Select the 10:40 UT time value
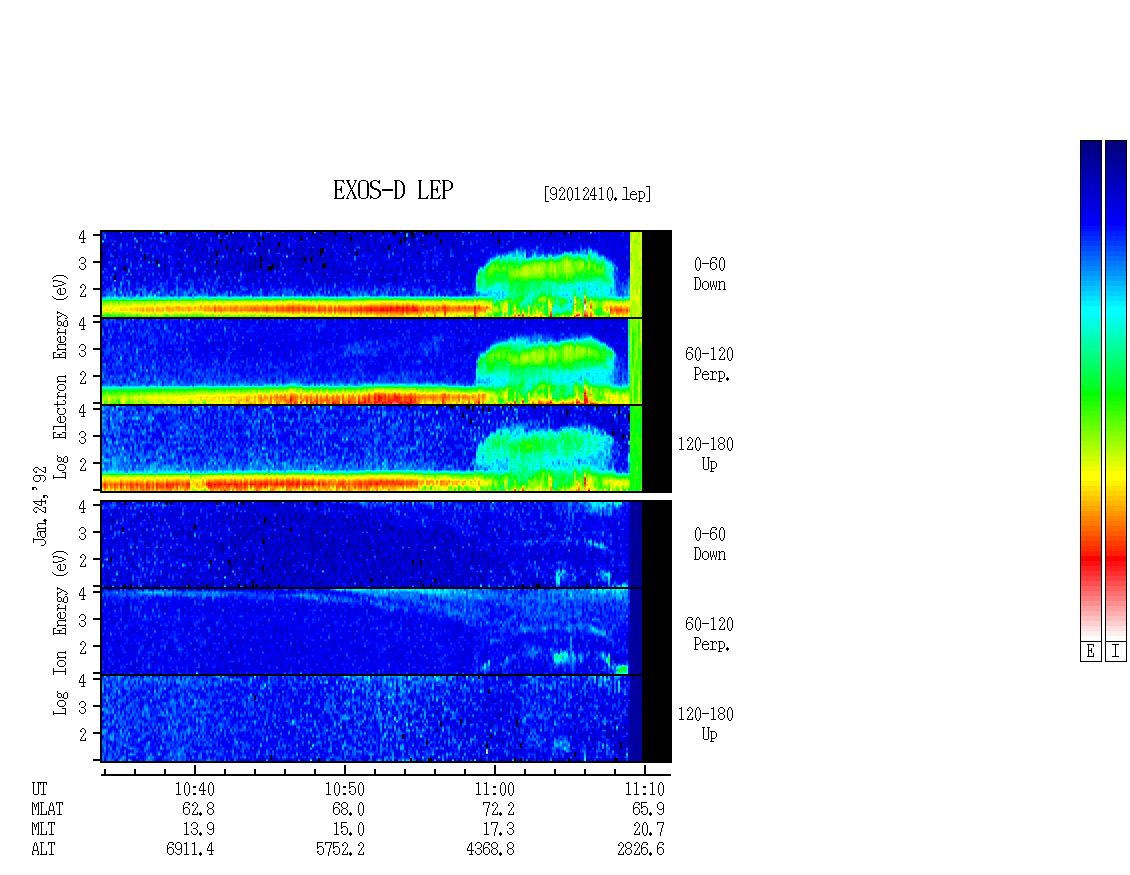 coord(195,789)
